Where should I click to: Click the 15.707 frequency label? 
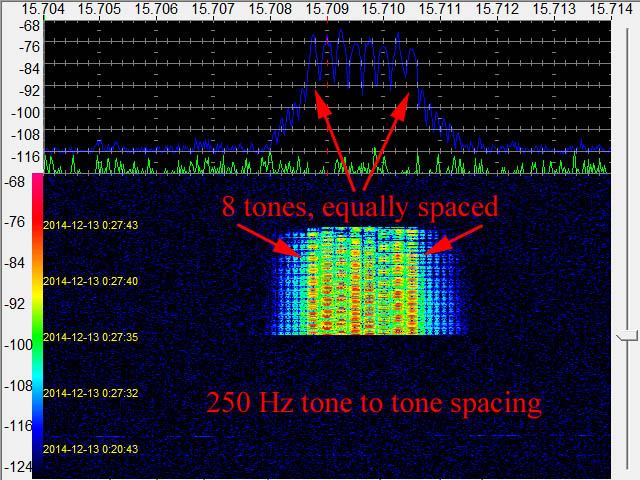(x=213, y=9)
